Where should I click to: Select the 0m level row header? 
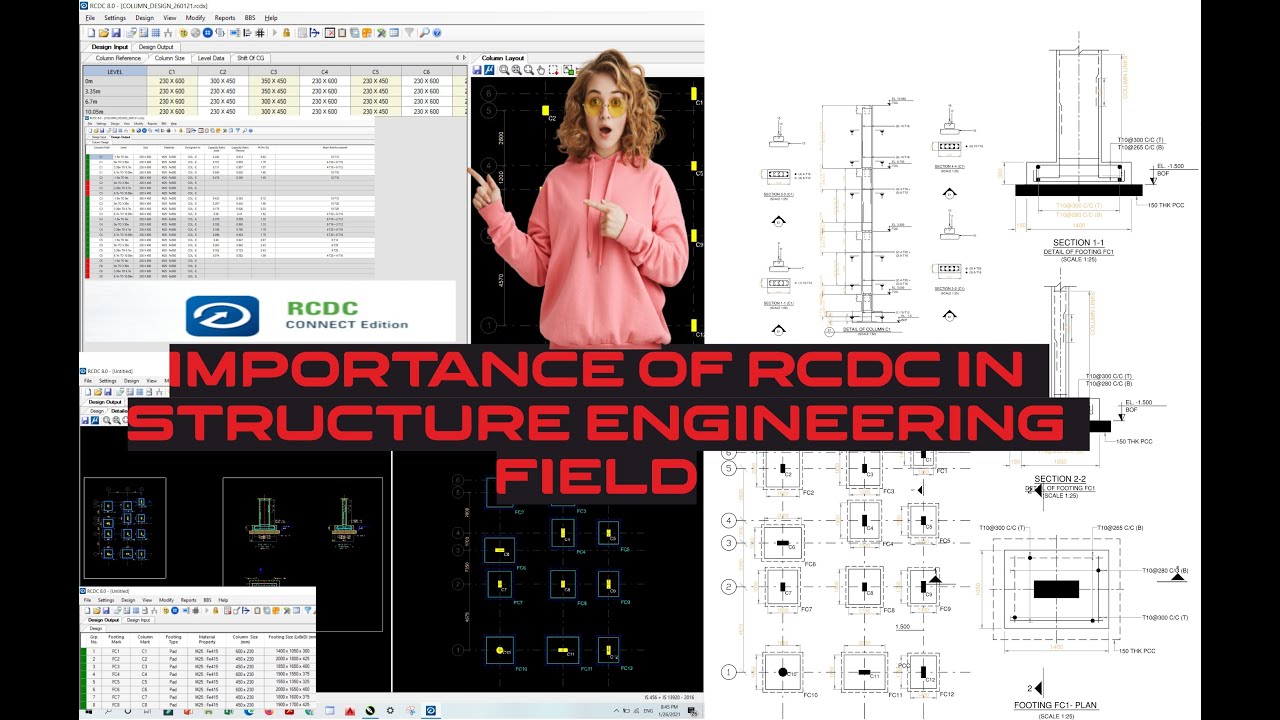(114, 82)
